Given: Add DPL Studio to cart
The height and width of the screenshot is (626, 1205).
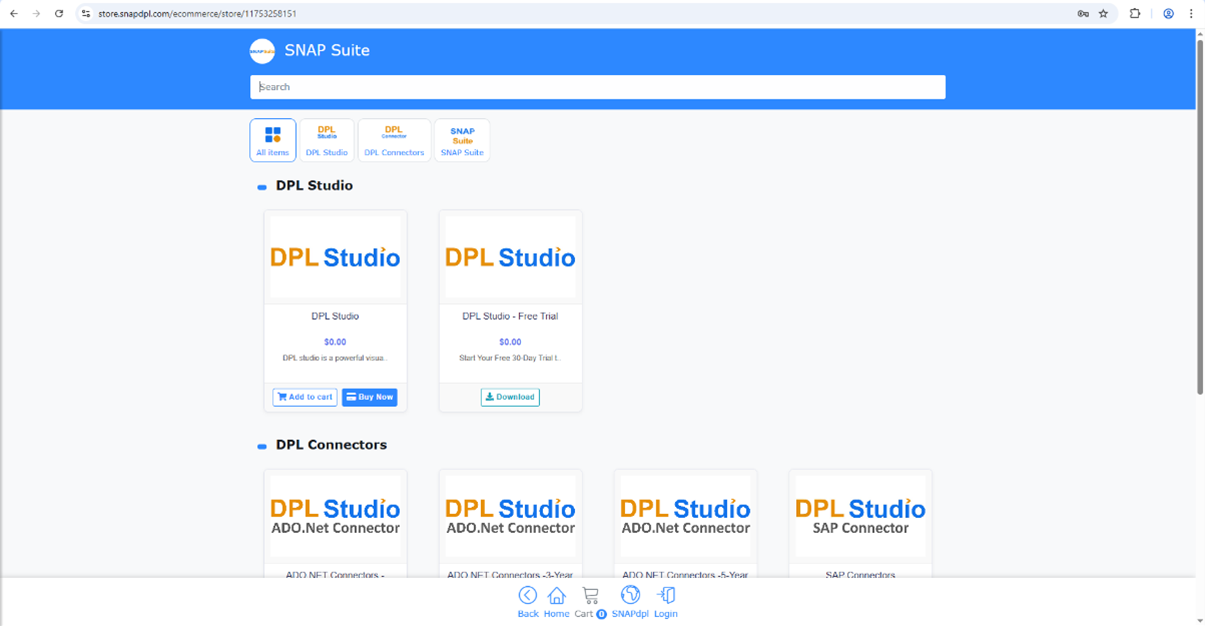Looking at the screenshot, I should [x=305, y=397].
